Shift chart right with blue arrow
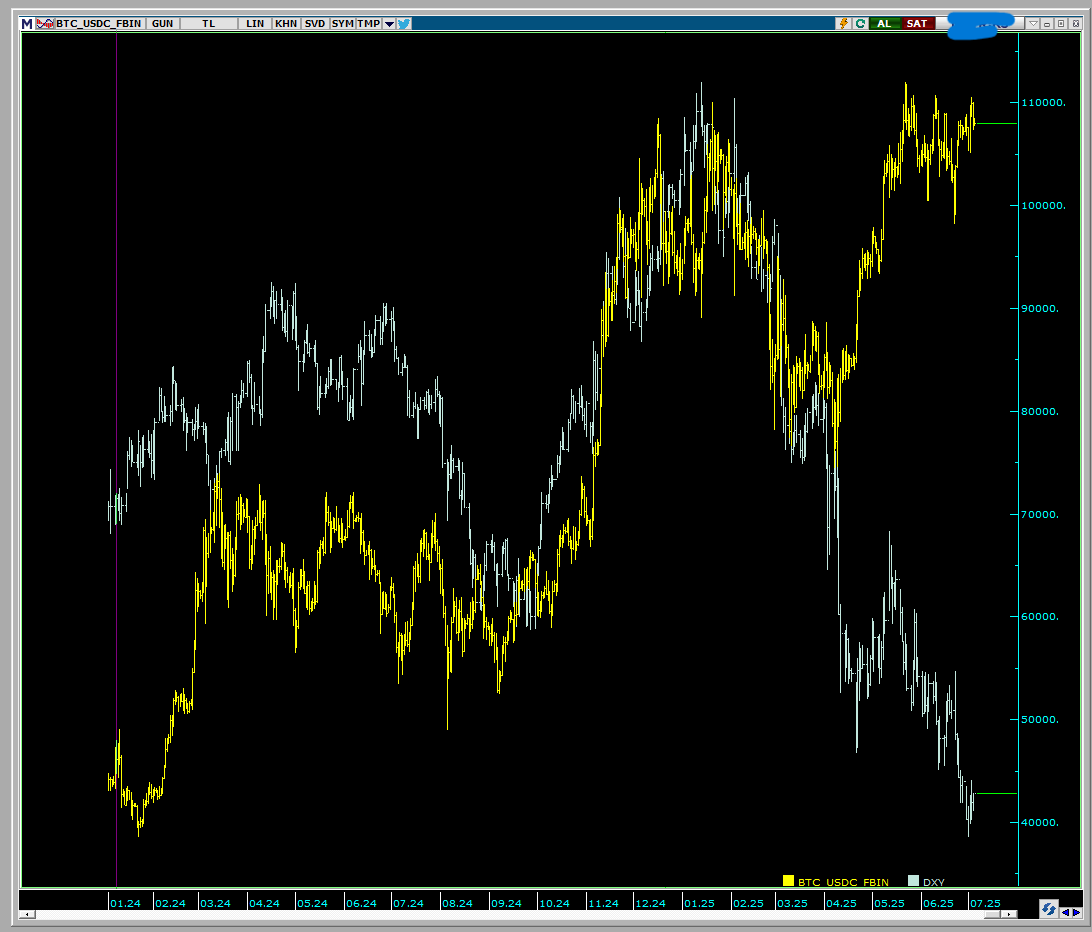1092x932 pixels. [1075, 911]
